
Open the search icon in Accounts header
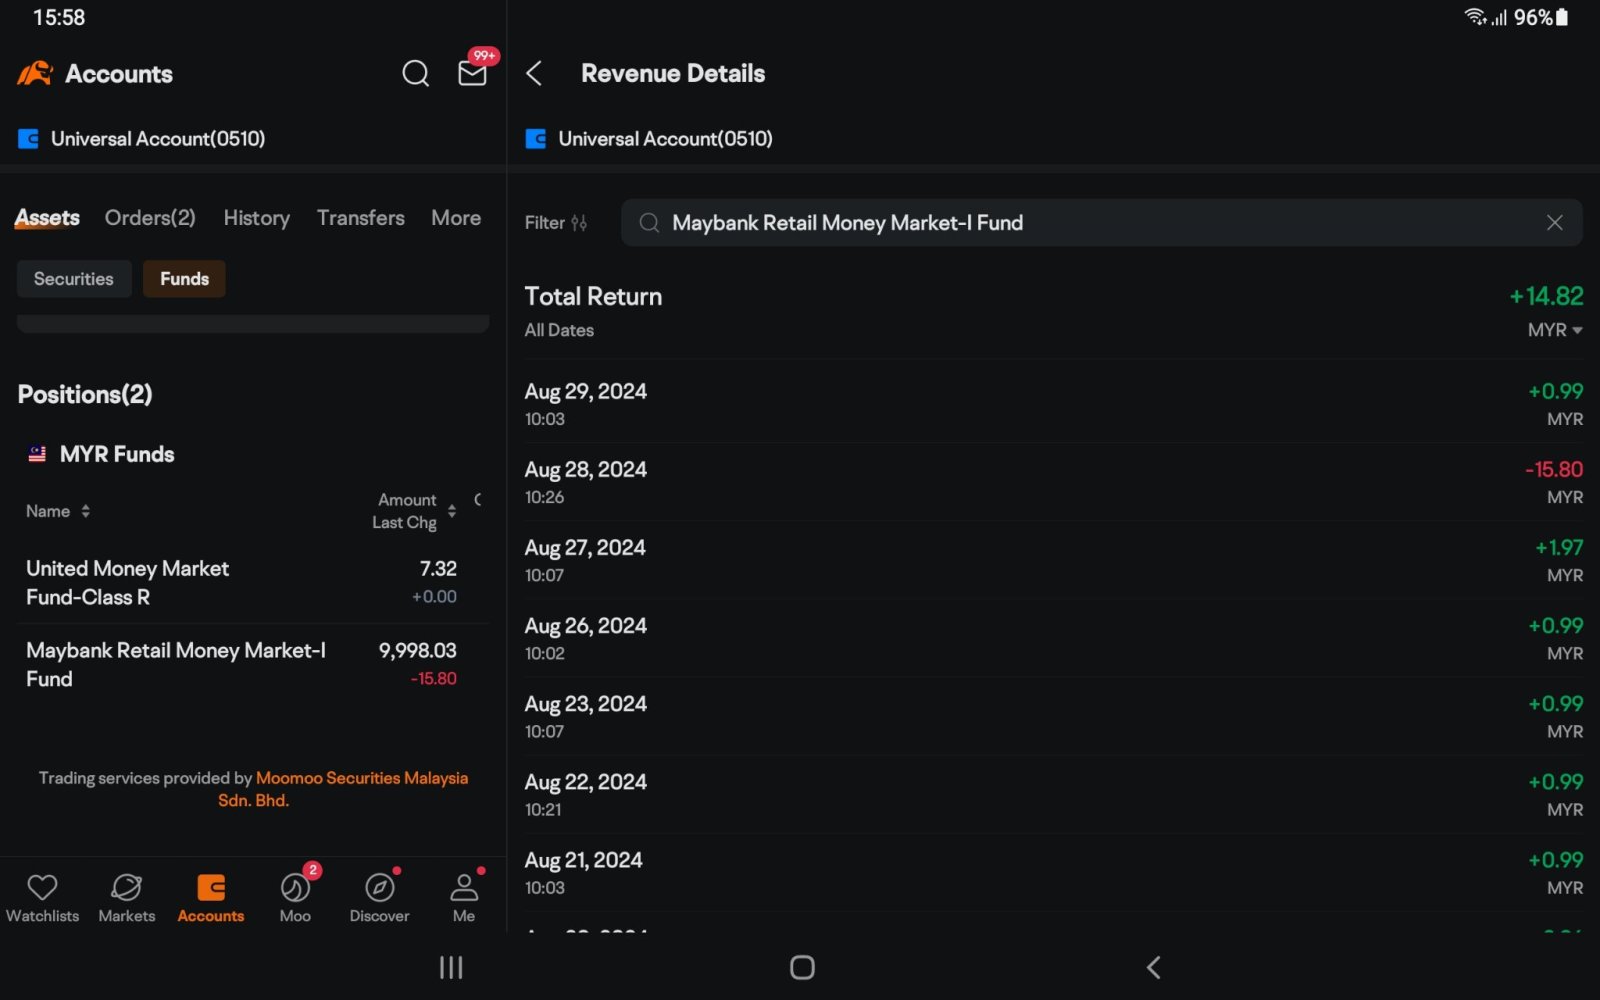pyautogui.click(x=415, y=73)
